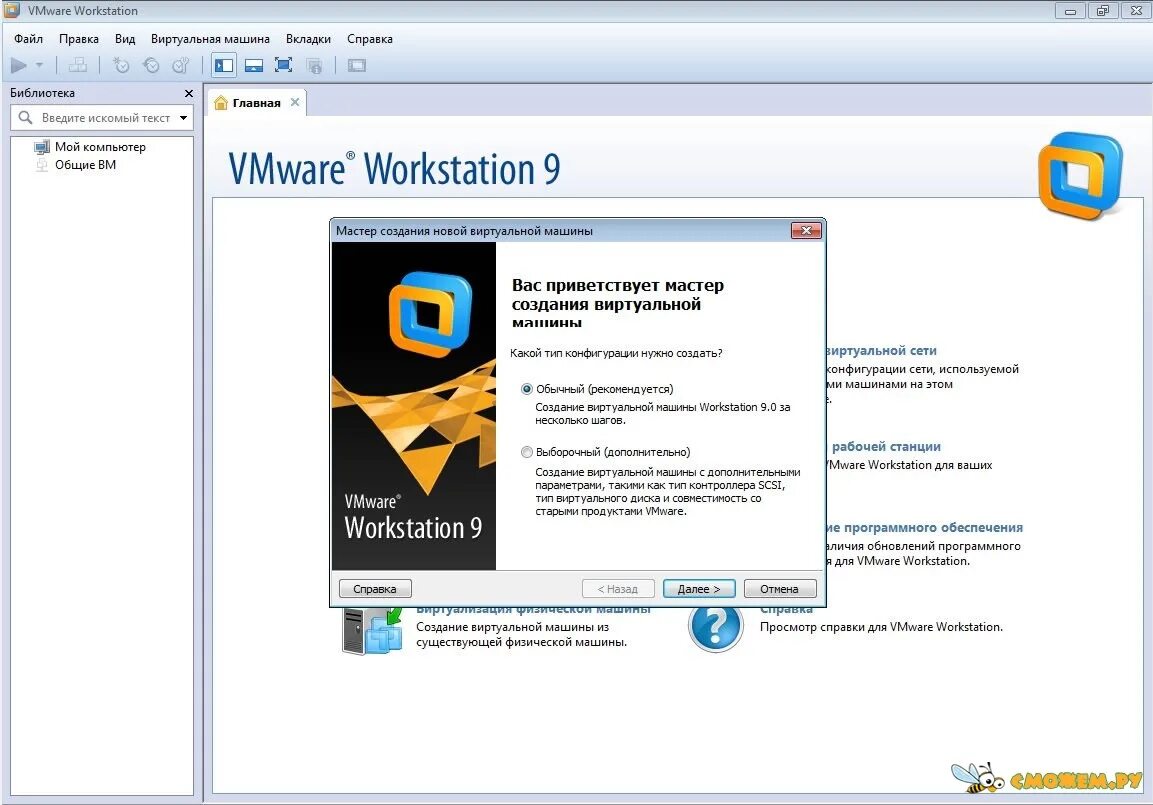Choose the Выборочный (дополнительно) configuration option

pos(527,452)
